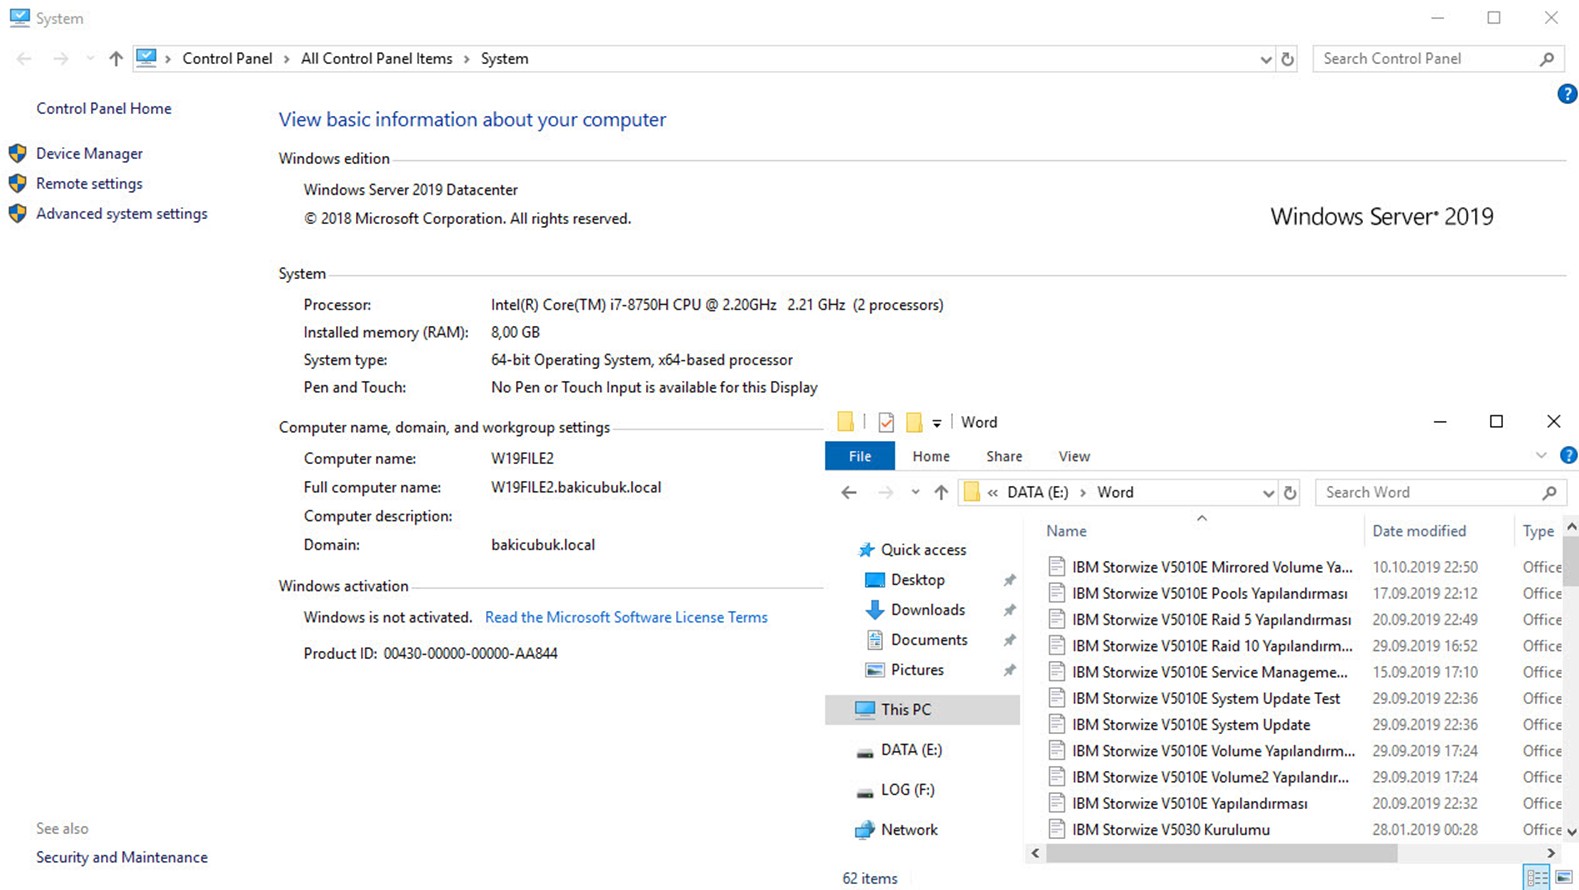Open Pictures in Quick access
The width and height of the screenshot is (1579, 890).
point(917,670)
